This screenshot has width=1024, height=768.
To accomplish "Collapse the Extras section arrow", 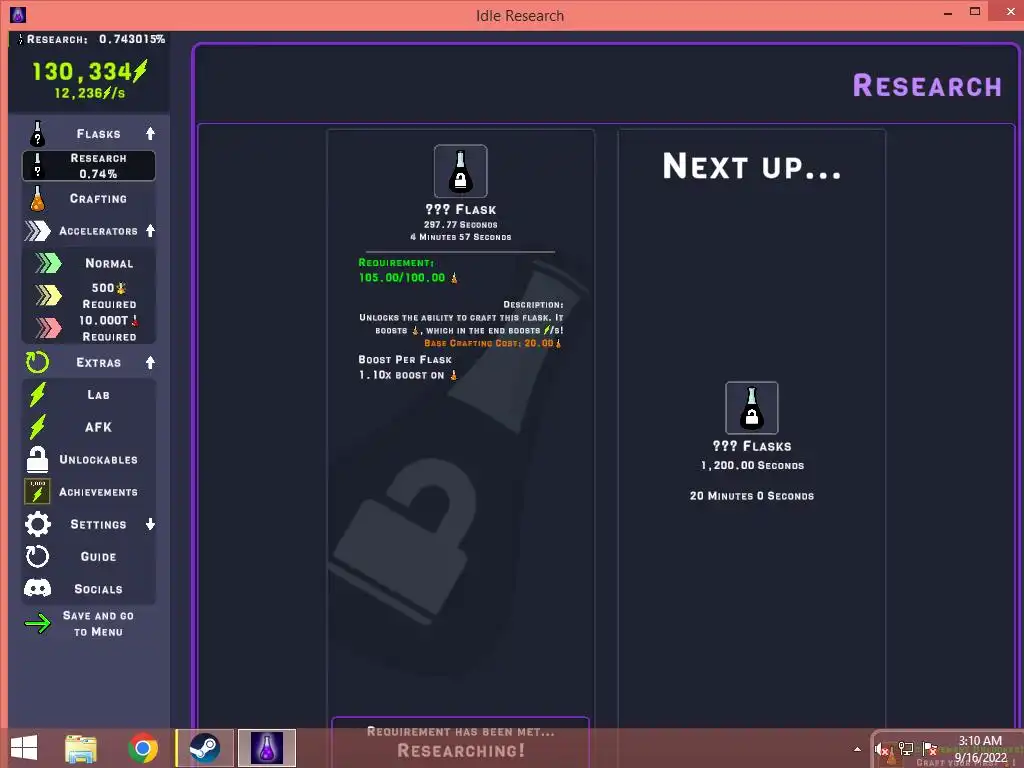I will click(150, 362).
